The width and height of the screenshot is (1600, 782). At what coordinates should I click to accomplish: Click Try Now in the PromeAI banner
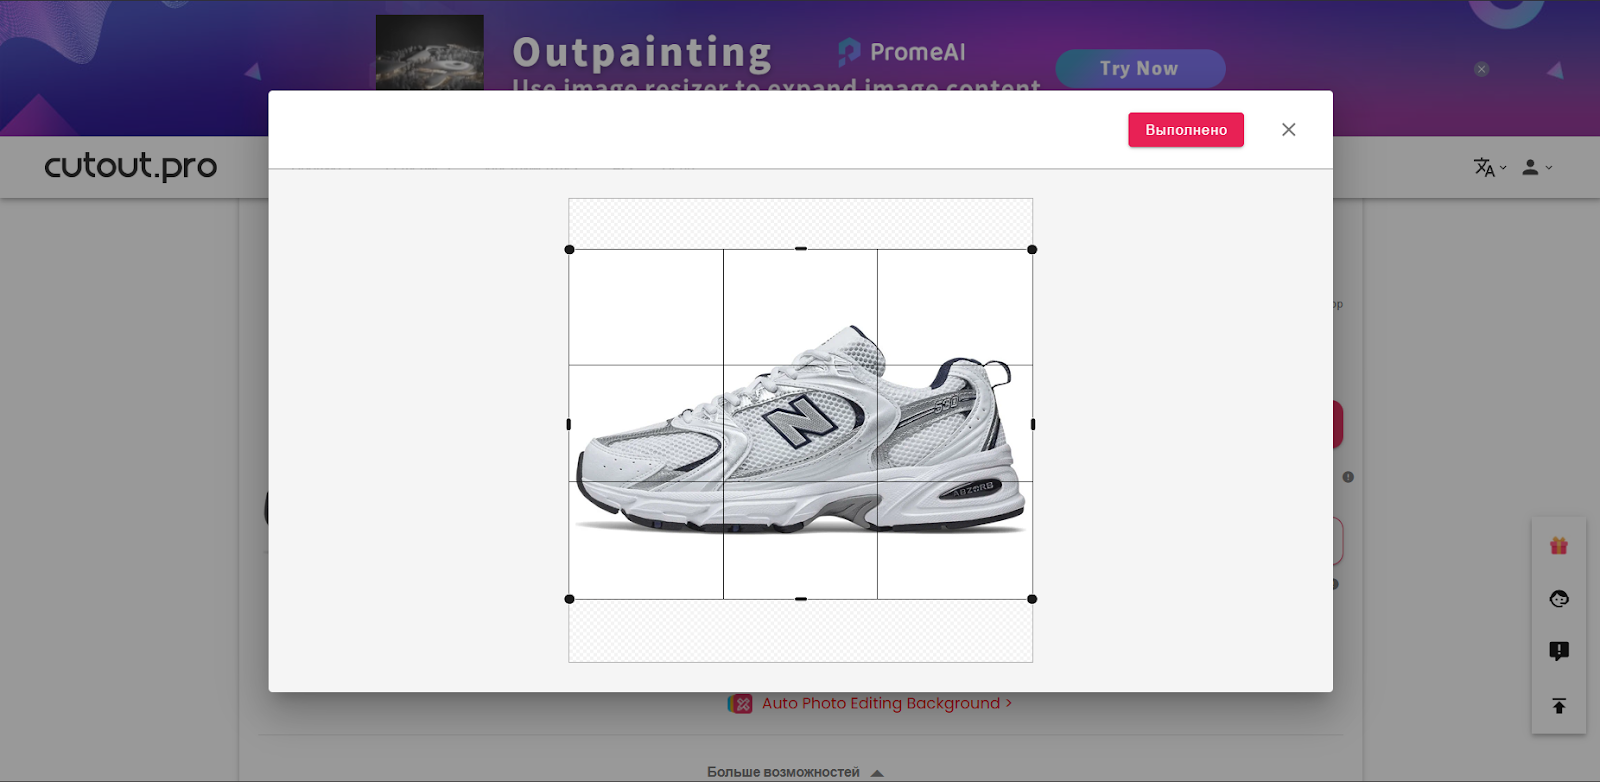coord(1140,69)
